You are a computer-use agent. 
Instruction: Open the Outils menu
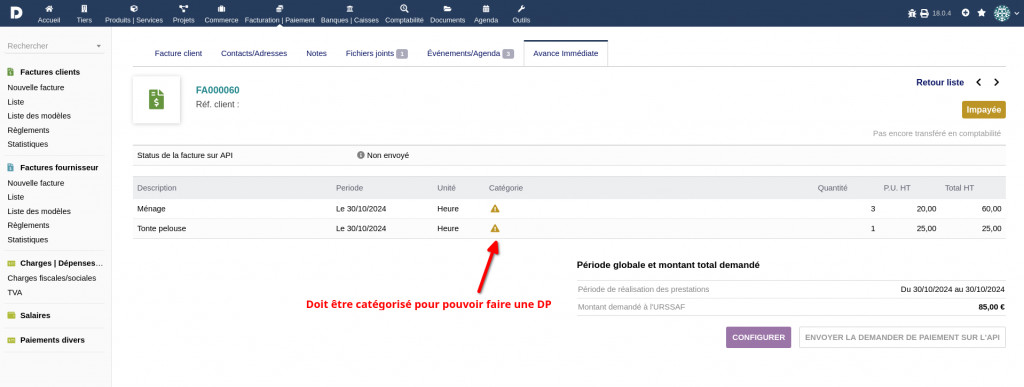pyautogui.click(x=521, y=14)
